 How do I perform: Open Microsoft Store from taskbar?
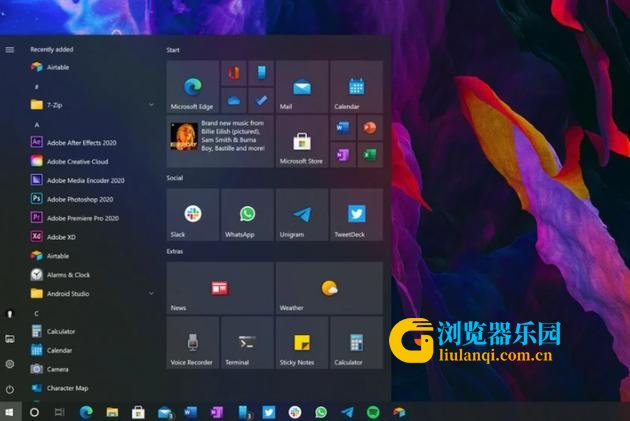tap(138, 412)
